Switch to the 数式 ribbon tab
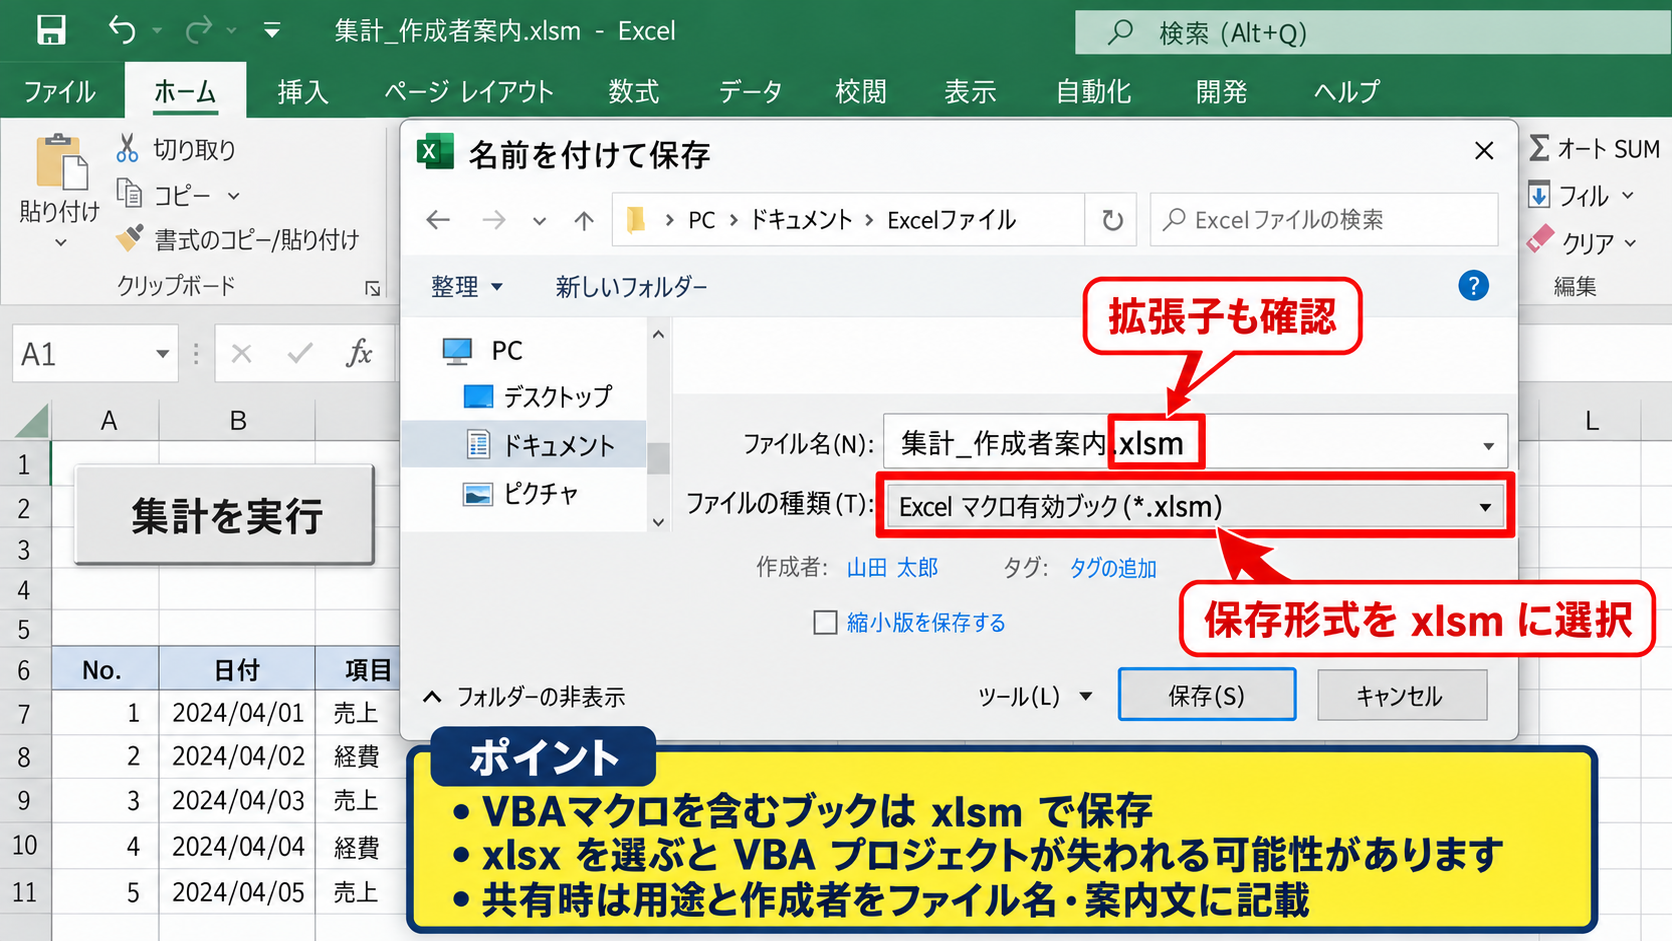The image size is (1672, 941). coord(634,92)
